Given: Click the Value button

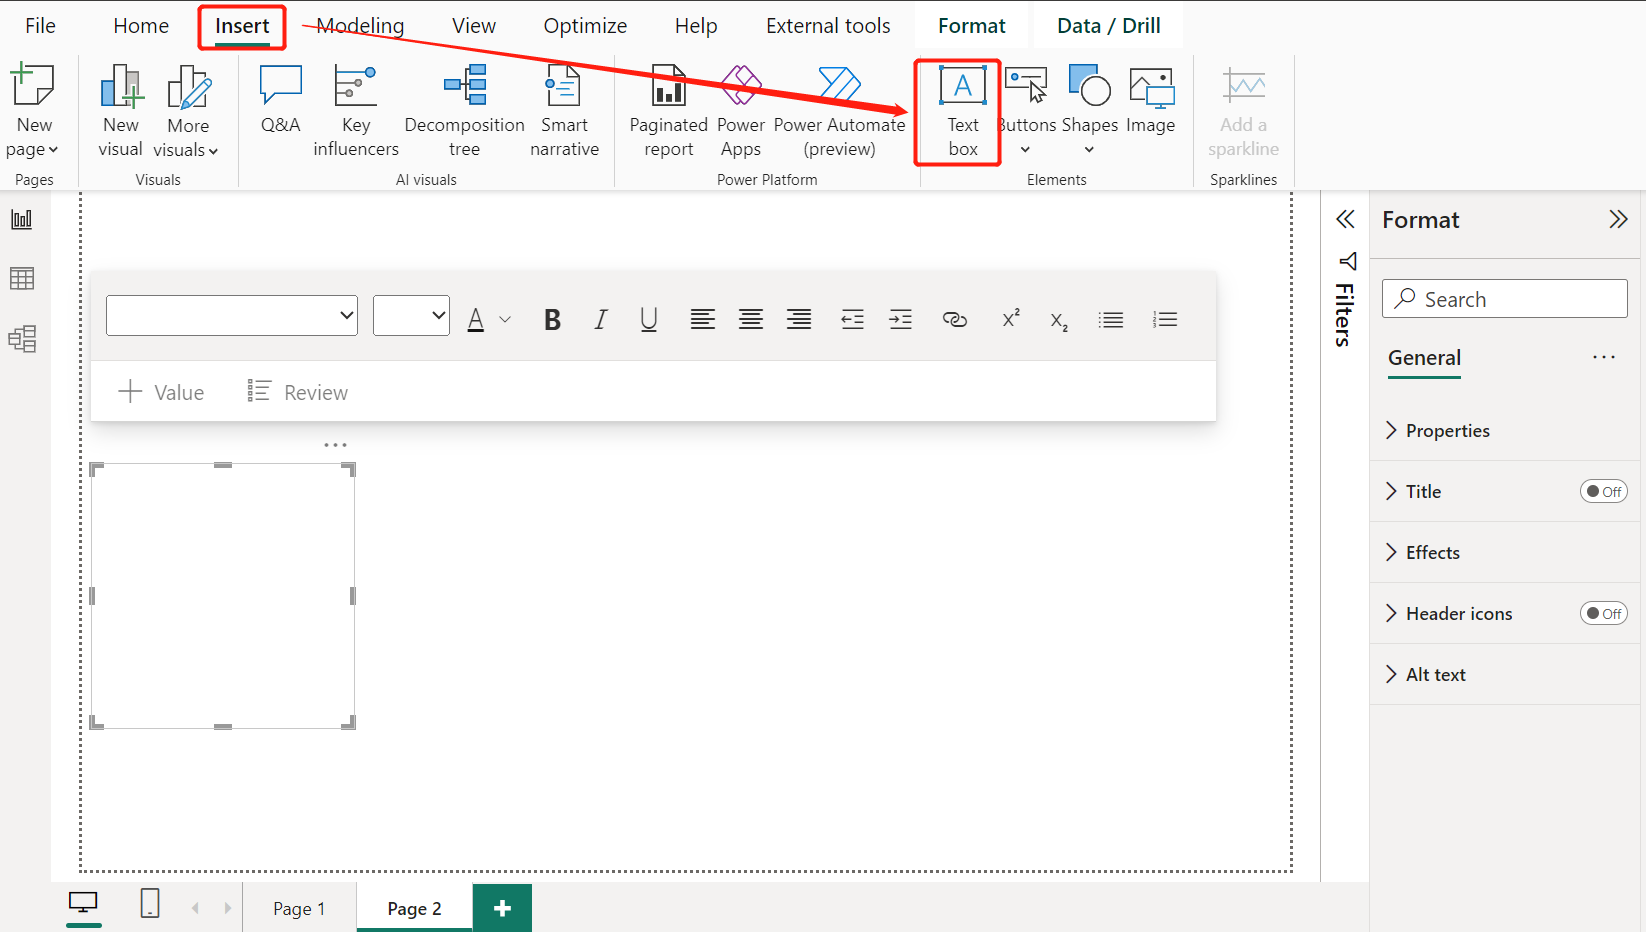Looking at the screenshot, I should coord(161,392).
